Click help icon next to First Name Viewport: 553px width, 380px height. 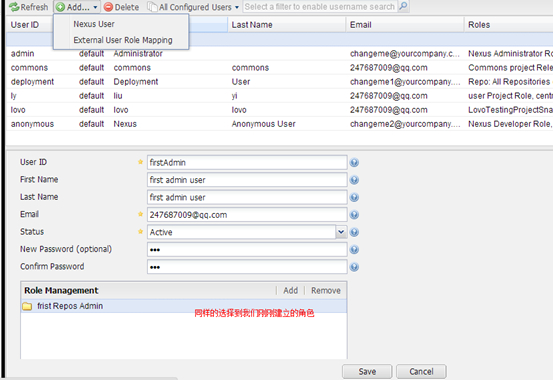(354, 180)
